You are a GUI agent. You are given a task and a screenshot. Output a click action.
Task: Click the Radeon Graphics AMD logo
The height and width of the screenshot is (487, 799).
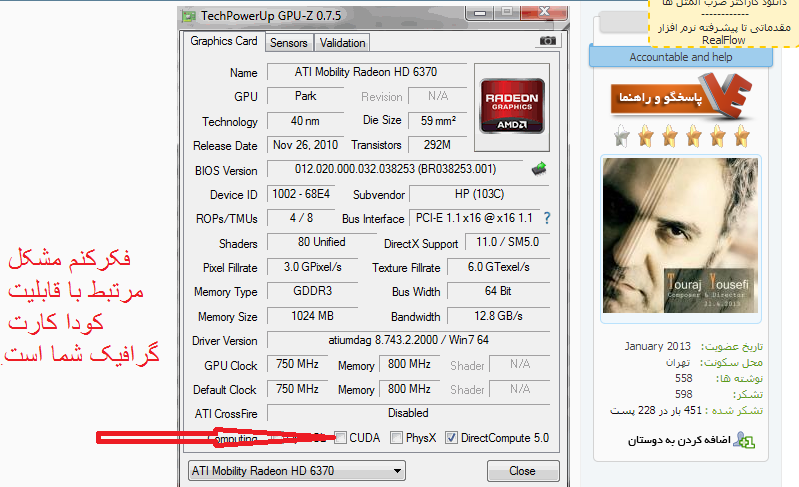coord(512,106)
